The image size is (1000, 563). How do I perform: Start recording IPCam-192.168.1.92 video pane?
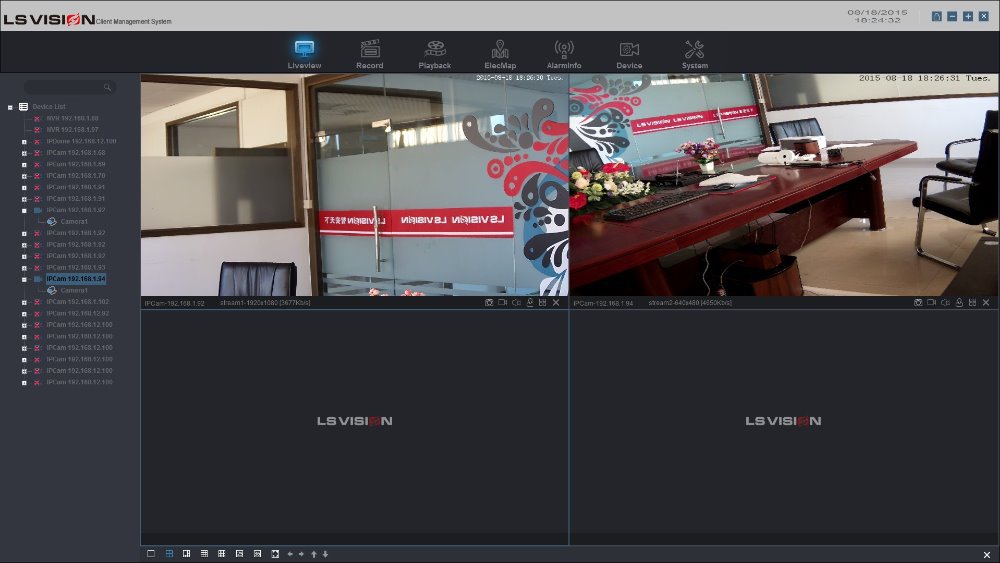tap(503, 303)
